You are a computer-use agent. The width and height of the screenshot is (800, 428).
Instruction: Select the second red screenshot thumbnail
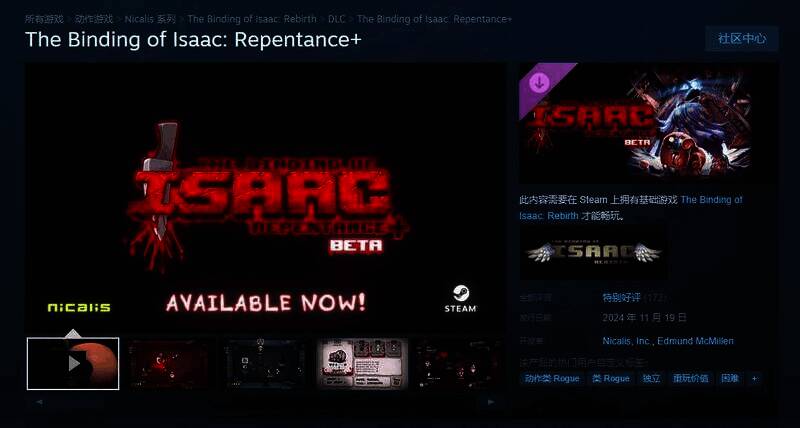(169, 363)
